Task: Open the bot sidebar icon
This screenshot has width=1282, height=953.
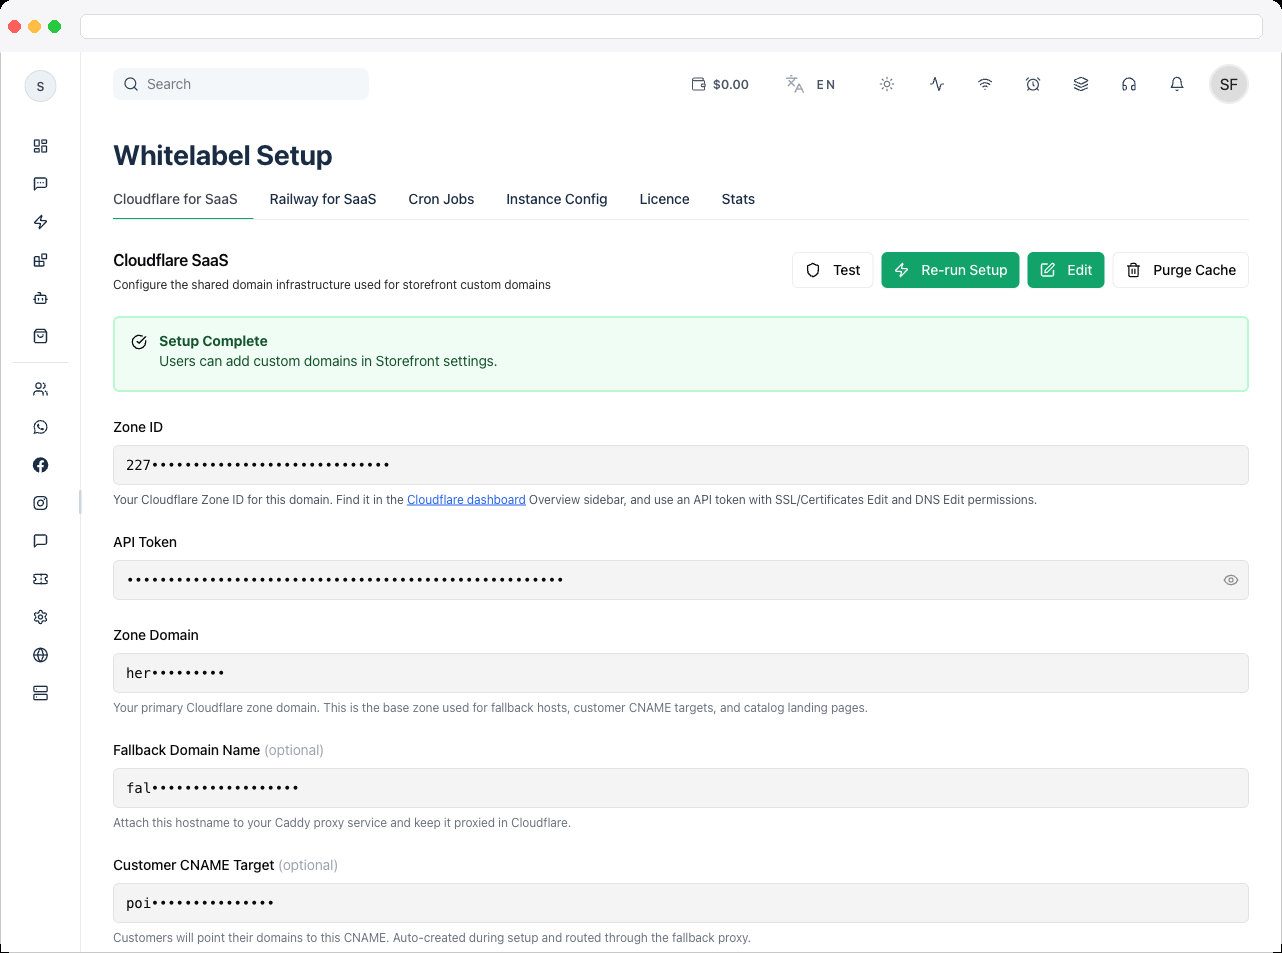Action: [x=40, y=298]
